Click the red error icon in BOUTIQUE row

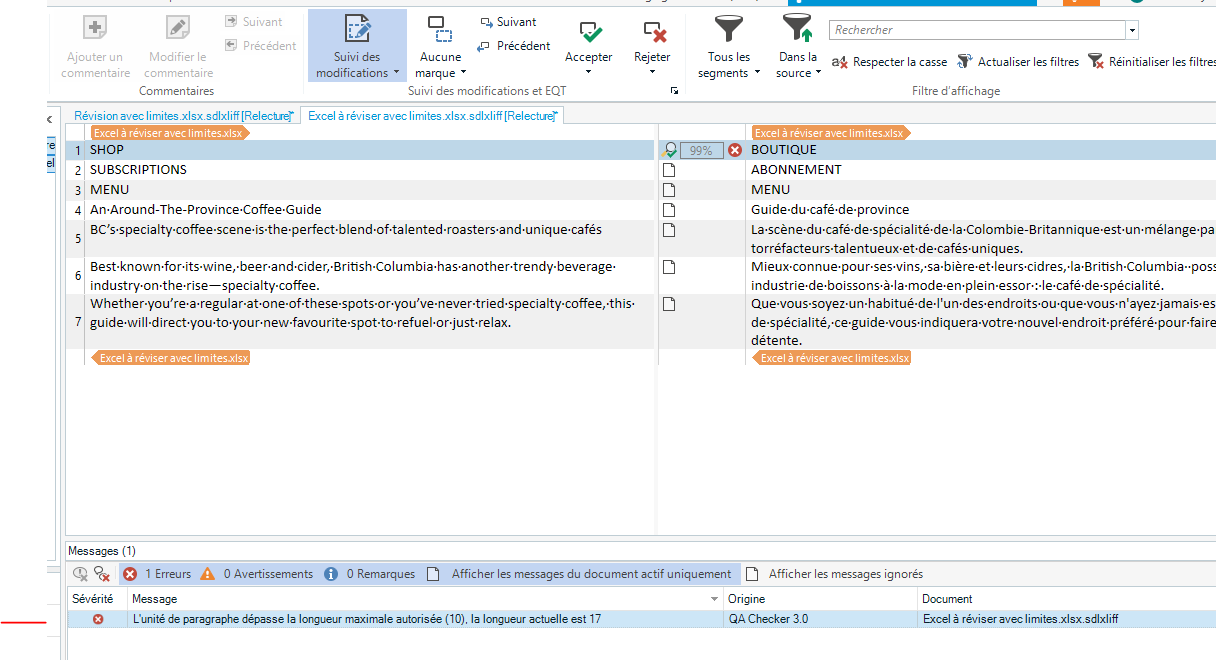pyautogui.click(x=735, y=150)
